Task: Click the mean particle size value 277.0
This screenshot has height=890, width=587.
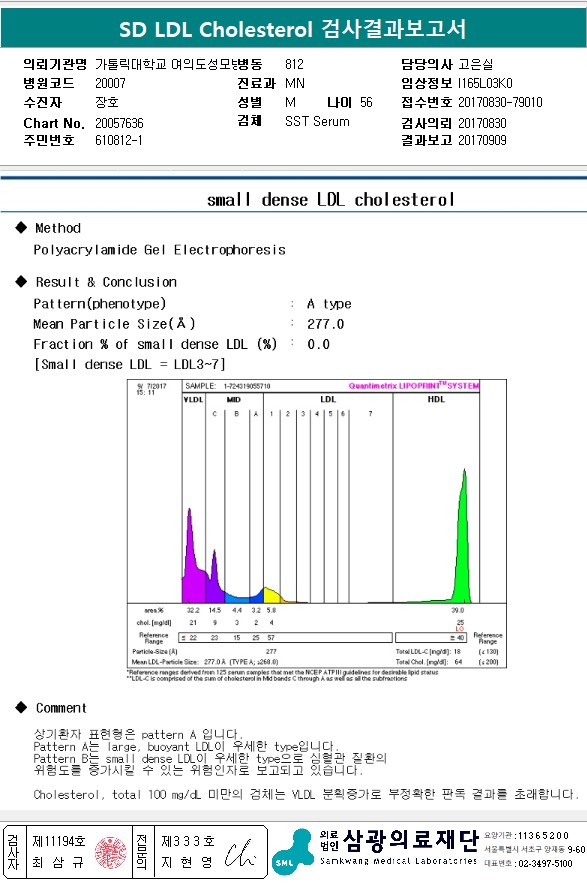Action: coord(326,324)
